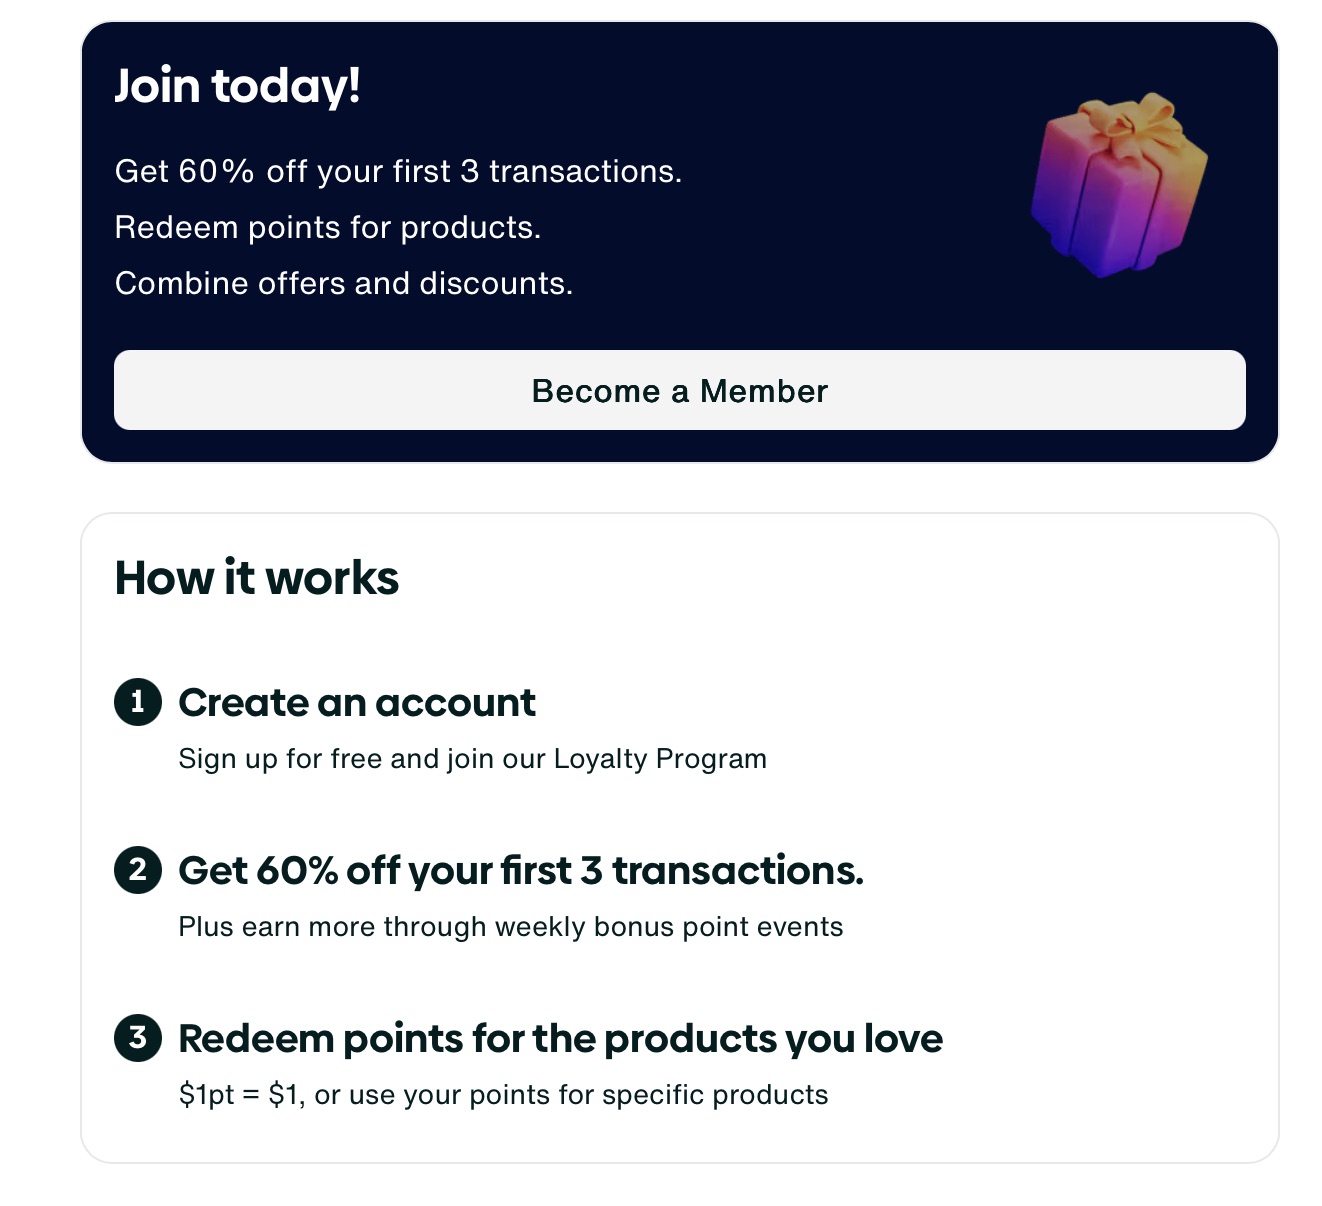Click the gift box illustration
1322x1206 pixels.
pyautogui.click(x=1118, y=185)
